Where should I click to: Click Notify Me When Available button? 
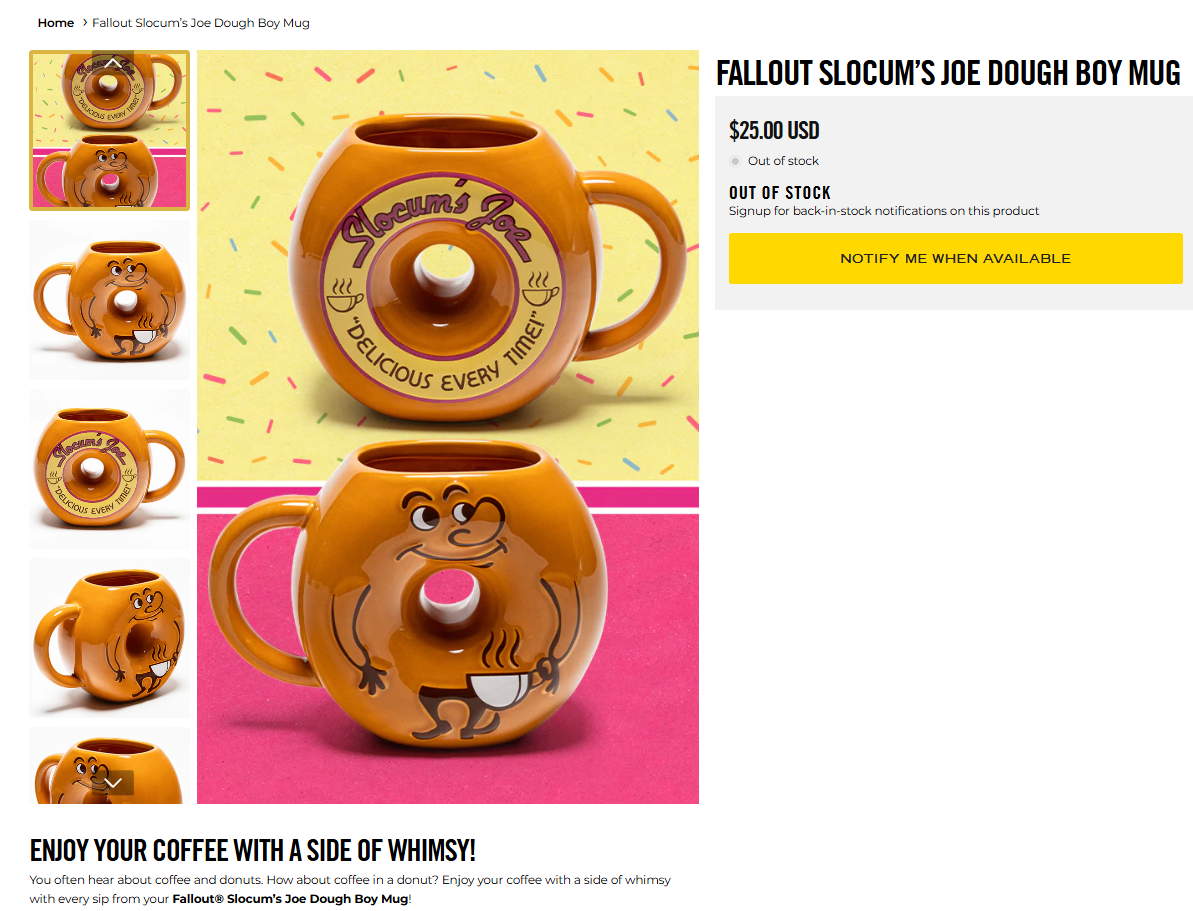click(x=955, y=259)
